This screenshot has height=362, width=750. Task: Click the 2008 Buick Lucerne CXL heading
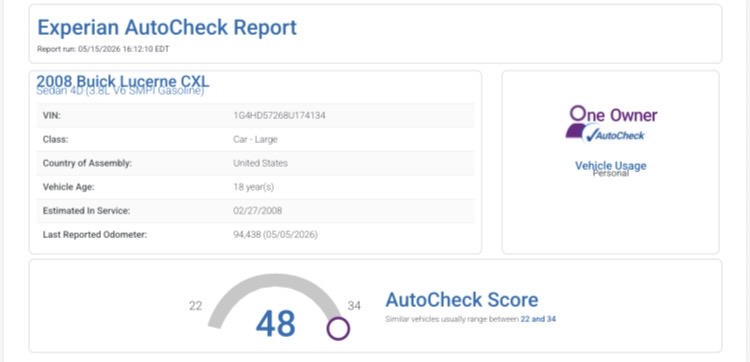point(122,81)
